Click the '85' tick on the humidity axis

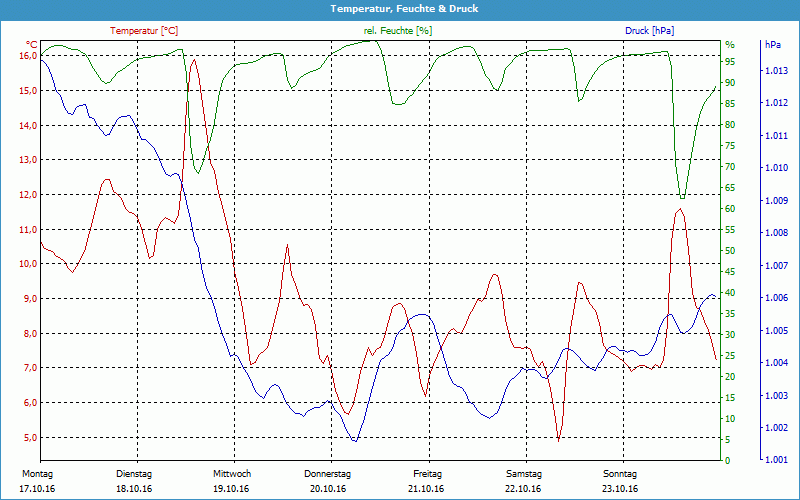(730, 104)
